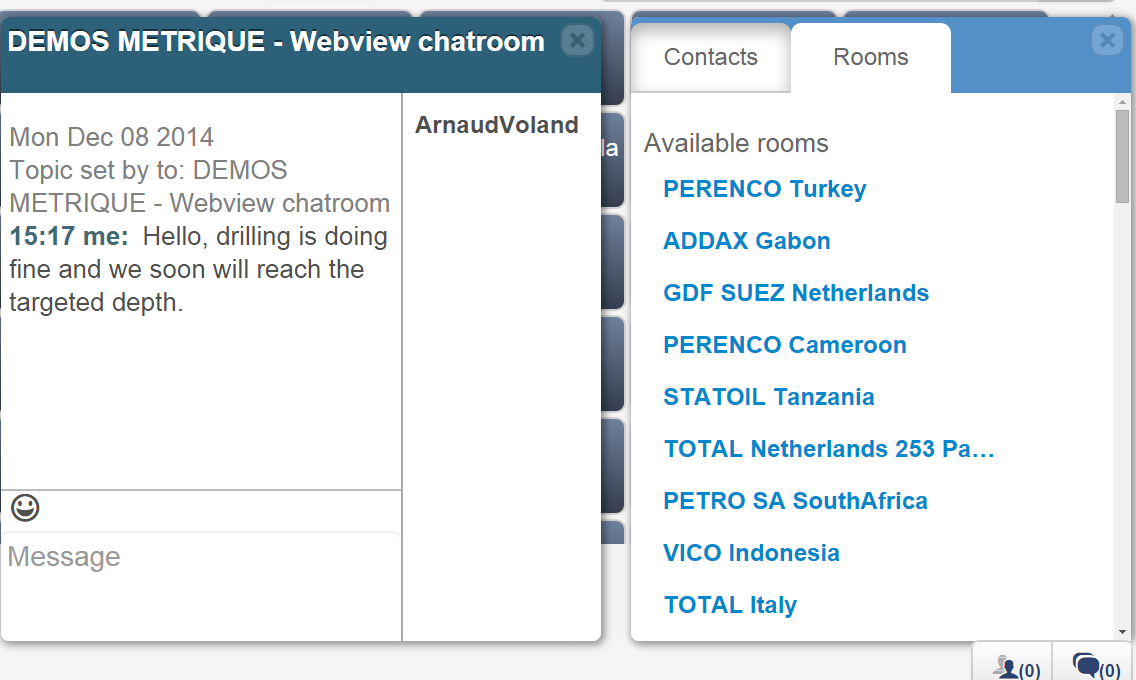1136x680 pixels.
Task: Switch to the Contacts tab
Action: click(x=710, y=57)
